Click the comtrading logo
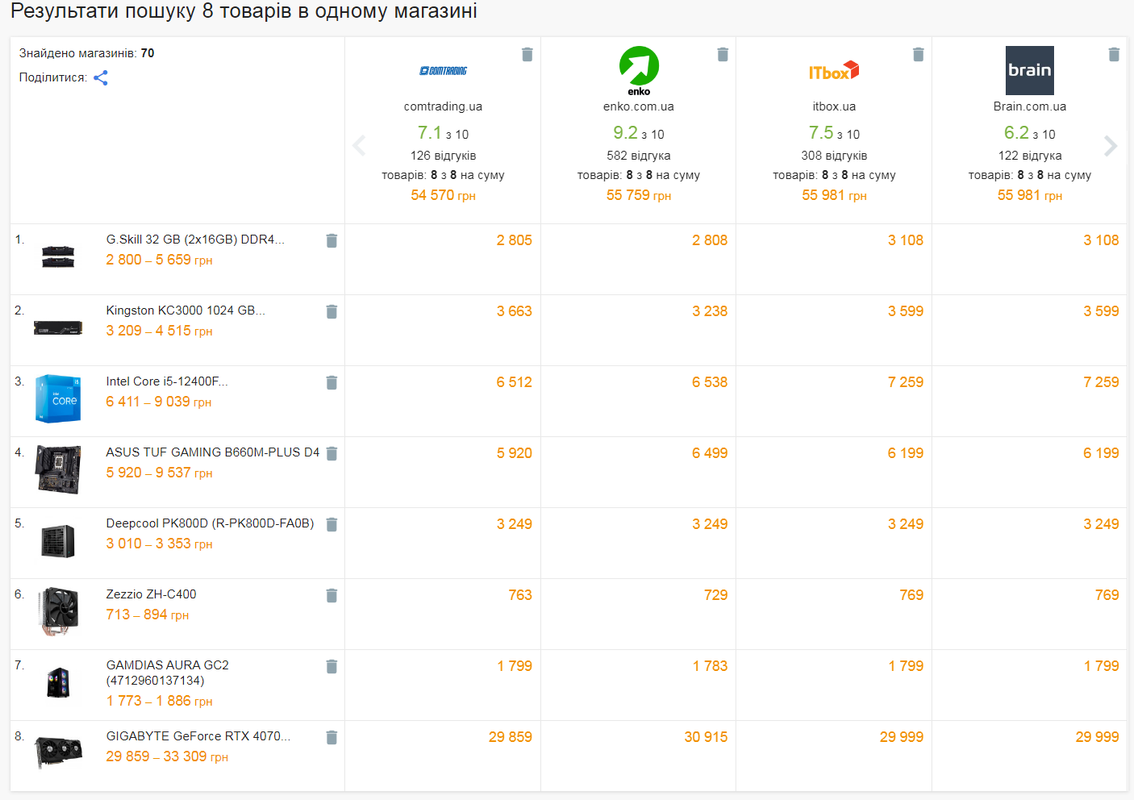1134x800 pixels. [x=443, y=71]
